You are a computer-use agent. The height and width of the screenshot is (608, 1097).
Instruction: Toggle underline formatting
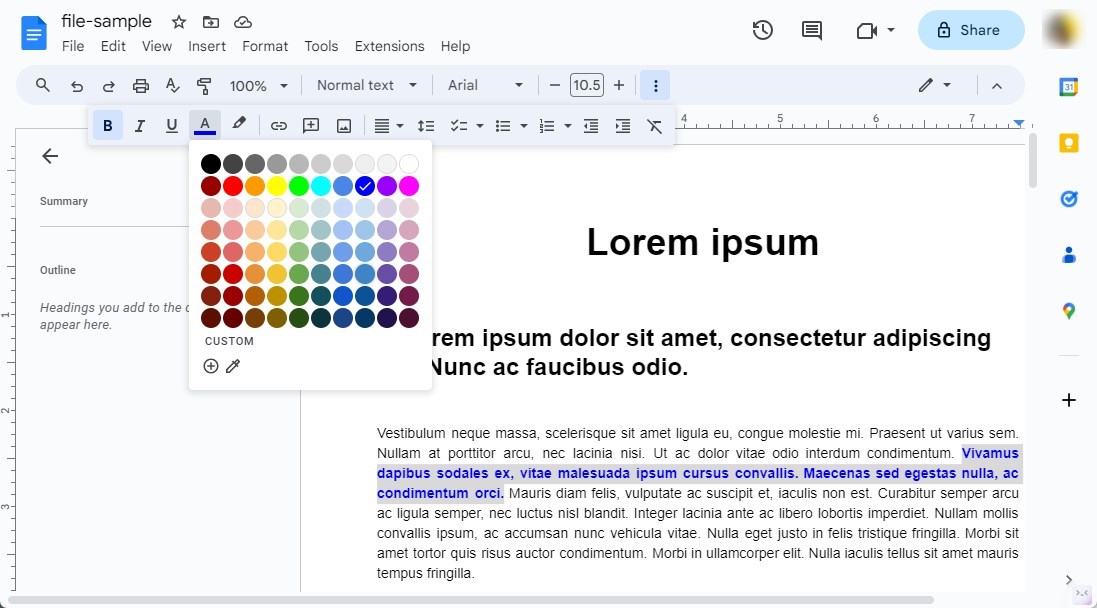[x=171, y=125]
